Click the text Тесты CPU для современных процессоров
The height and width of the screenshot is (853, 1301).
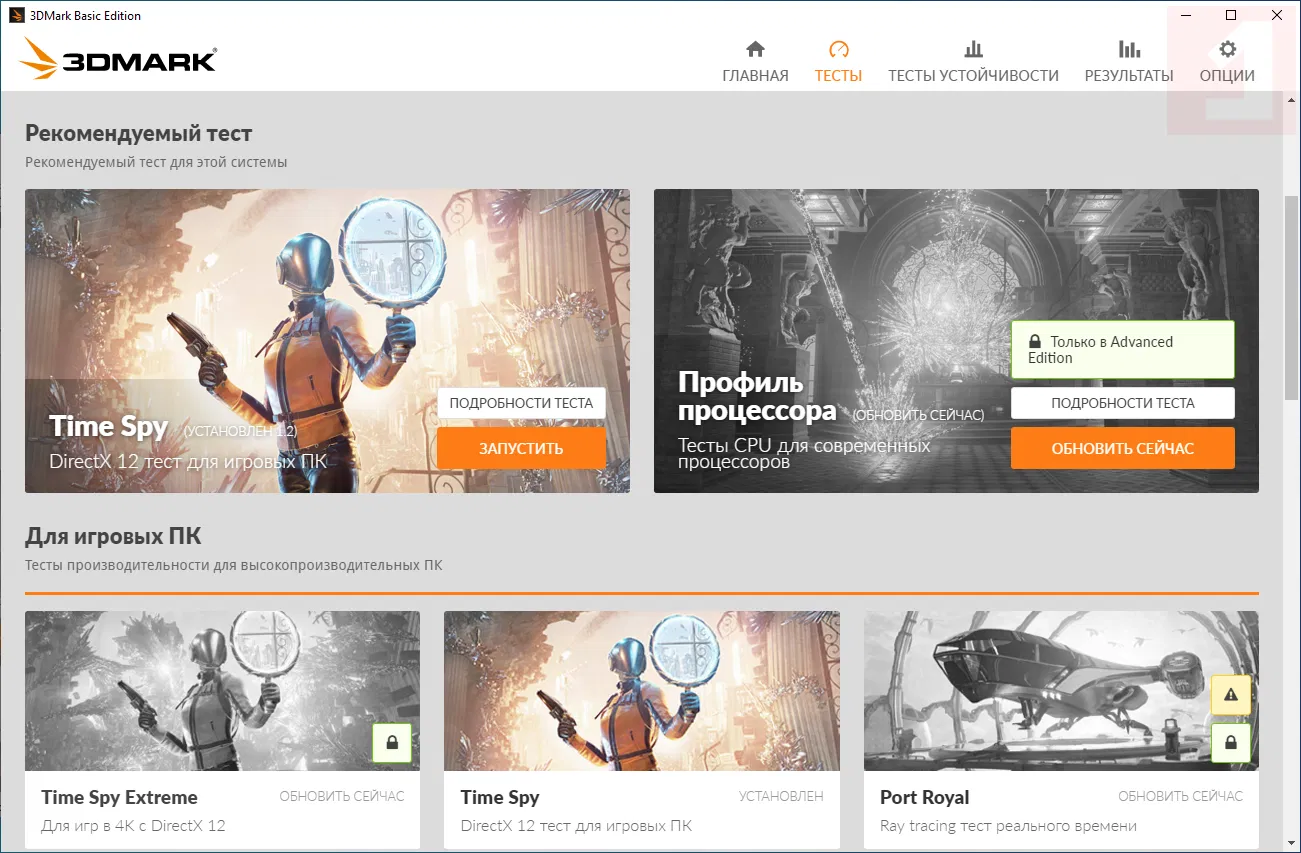tap(804, 453)
